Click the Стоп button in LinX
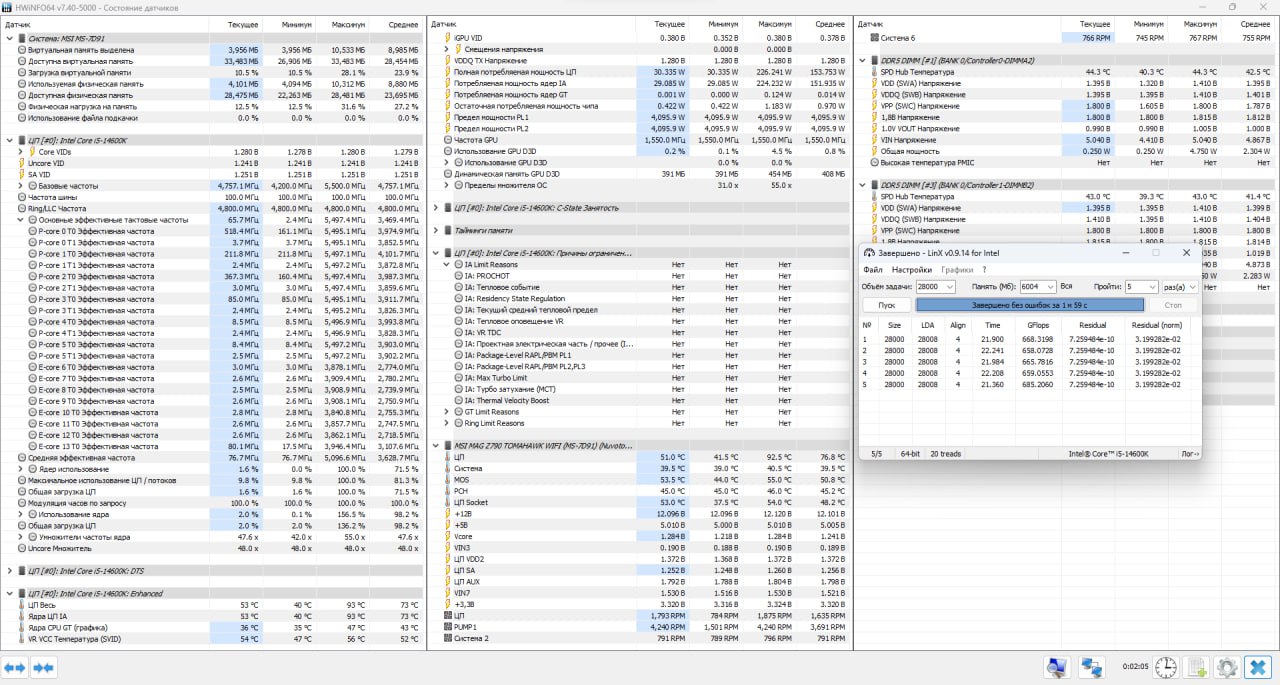Viewport: 1280px width, 685px height. (1173, 305)
